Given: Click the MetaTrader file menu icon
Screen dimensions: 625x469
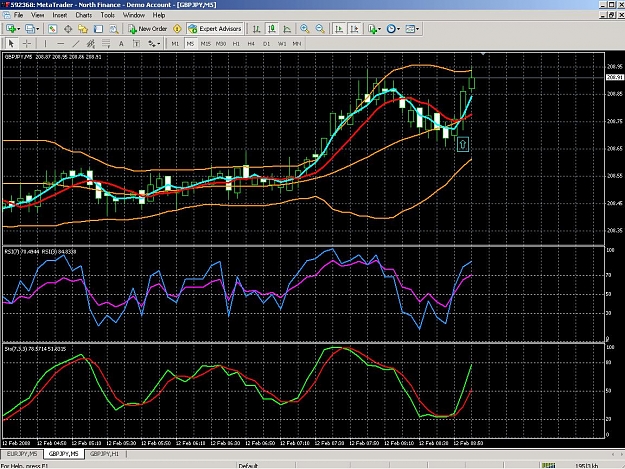Looking at the screenshot, I should click(6, 15).
